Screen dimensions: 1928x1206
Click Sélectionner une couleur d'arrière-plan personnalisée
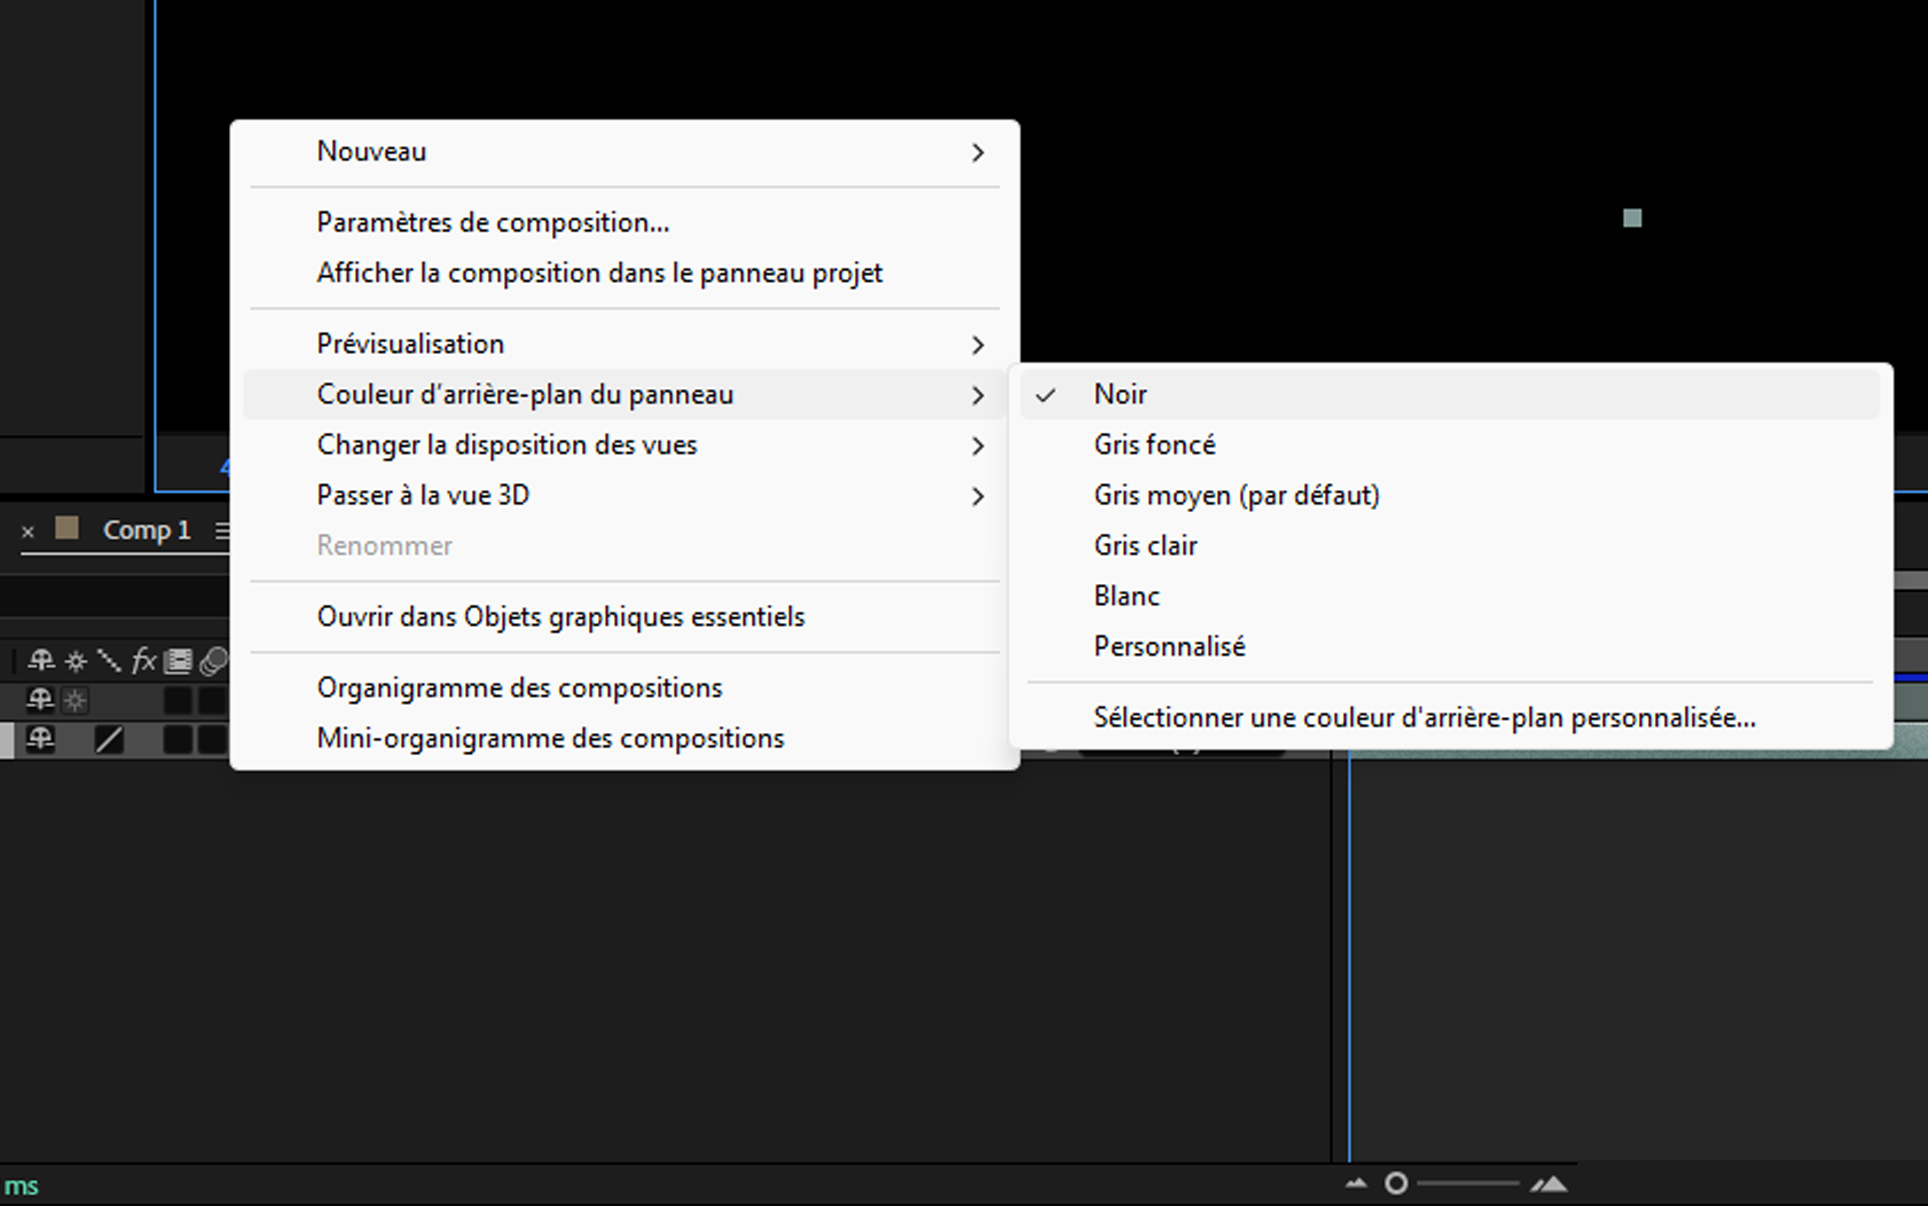tap(1425, 717)
